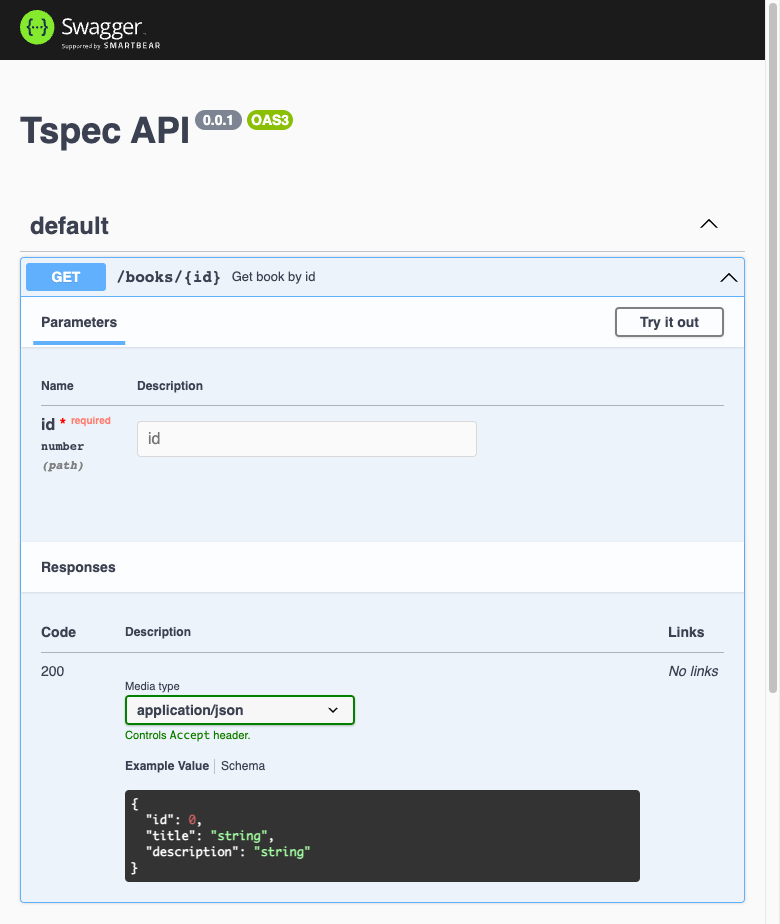This screenshot has height=924, width=780.
Task: Click the Example Value tab label
Action: coord(167,765)
